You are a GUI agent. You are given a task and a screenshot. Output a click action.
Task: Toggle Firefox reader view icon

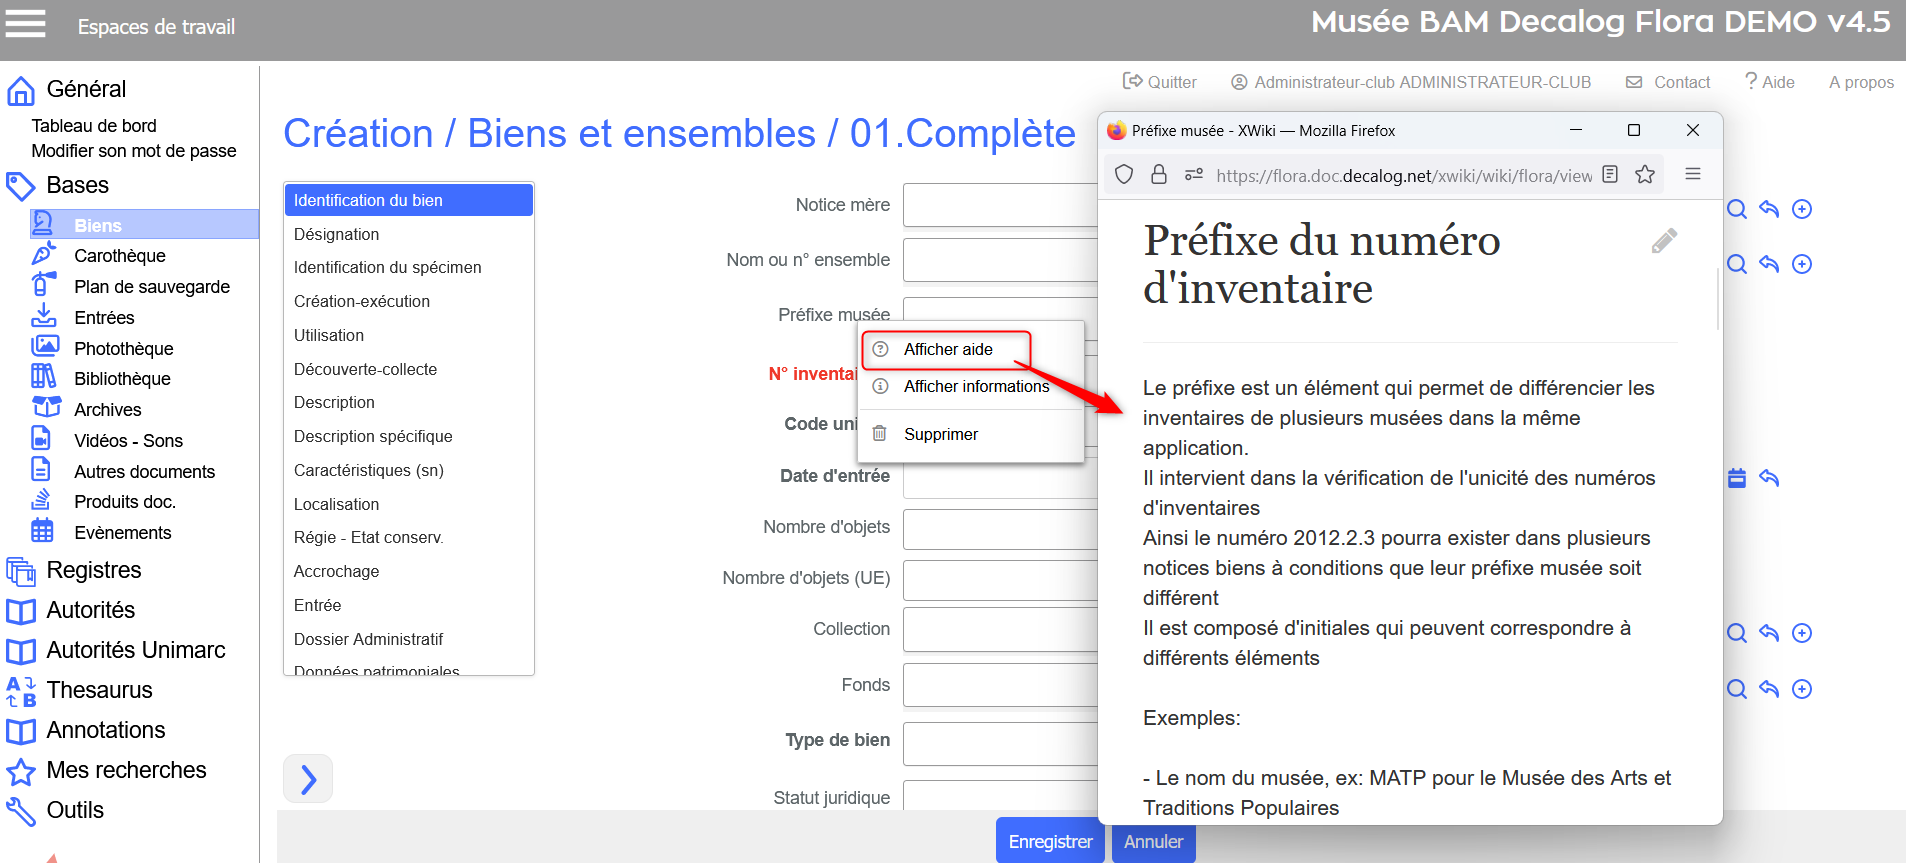tap(1610, 175)
